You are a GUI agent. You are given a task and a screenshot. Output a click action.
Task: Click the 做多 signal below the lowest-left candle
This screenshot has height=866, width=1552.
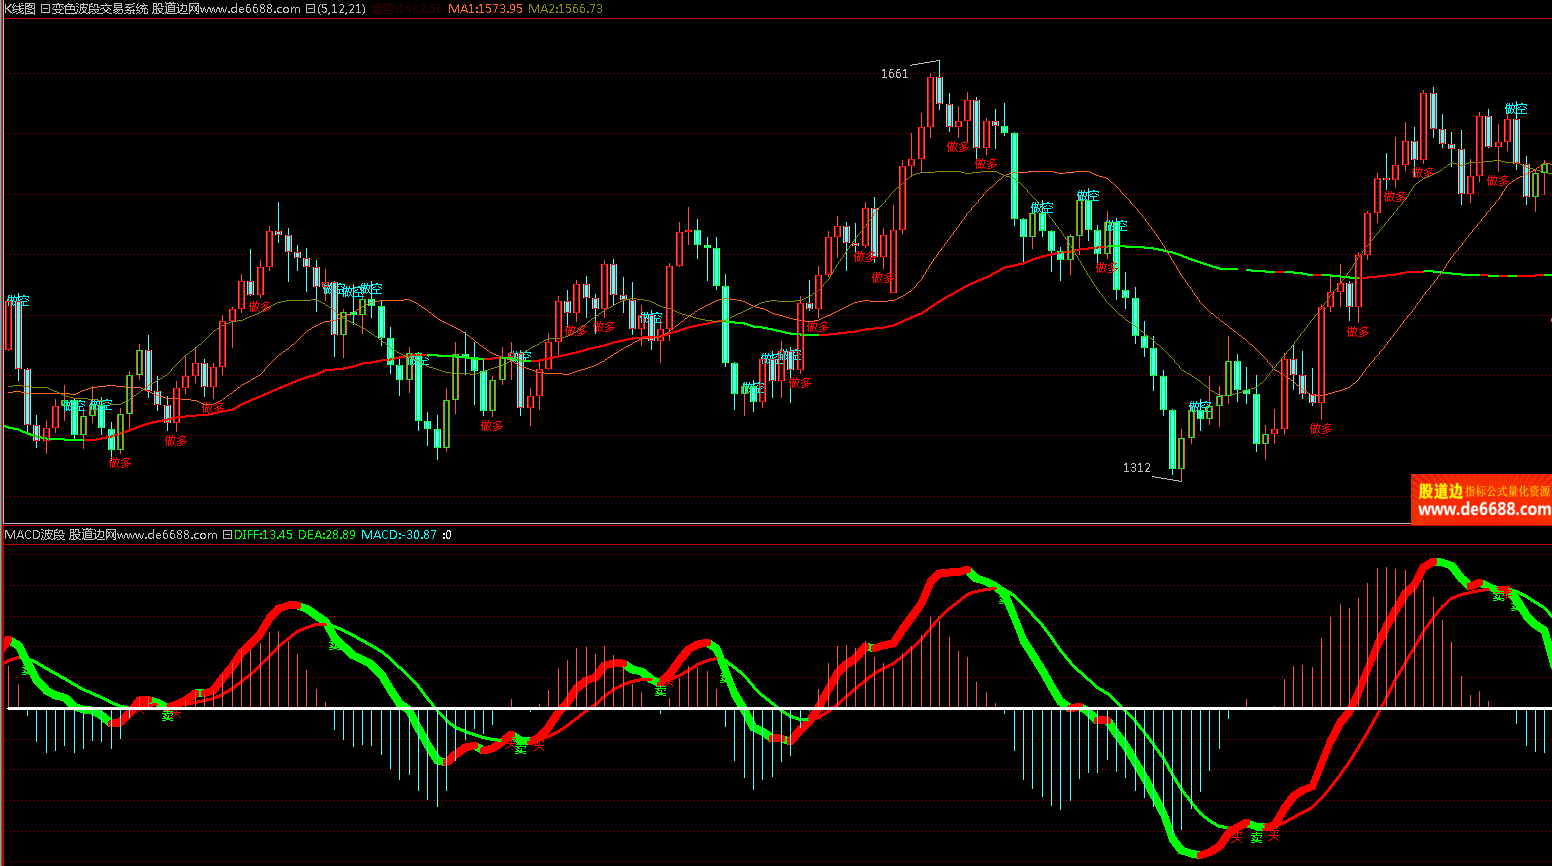point(120,463)
